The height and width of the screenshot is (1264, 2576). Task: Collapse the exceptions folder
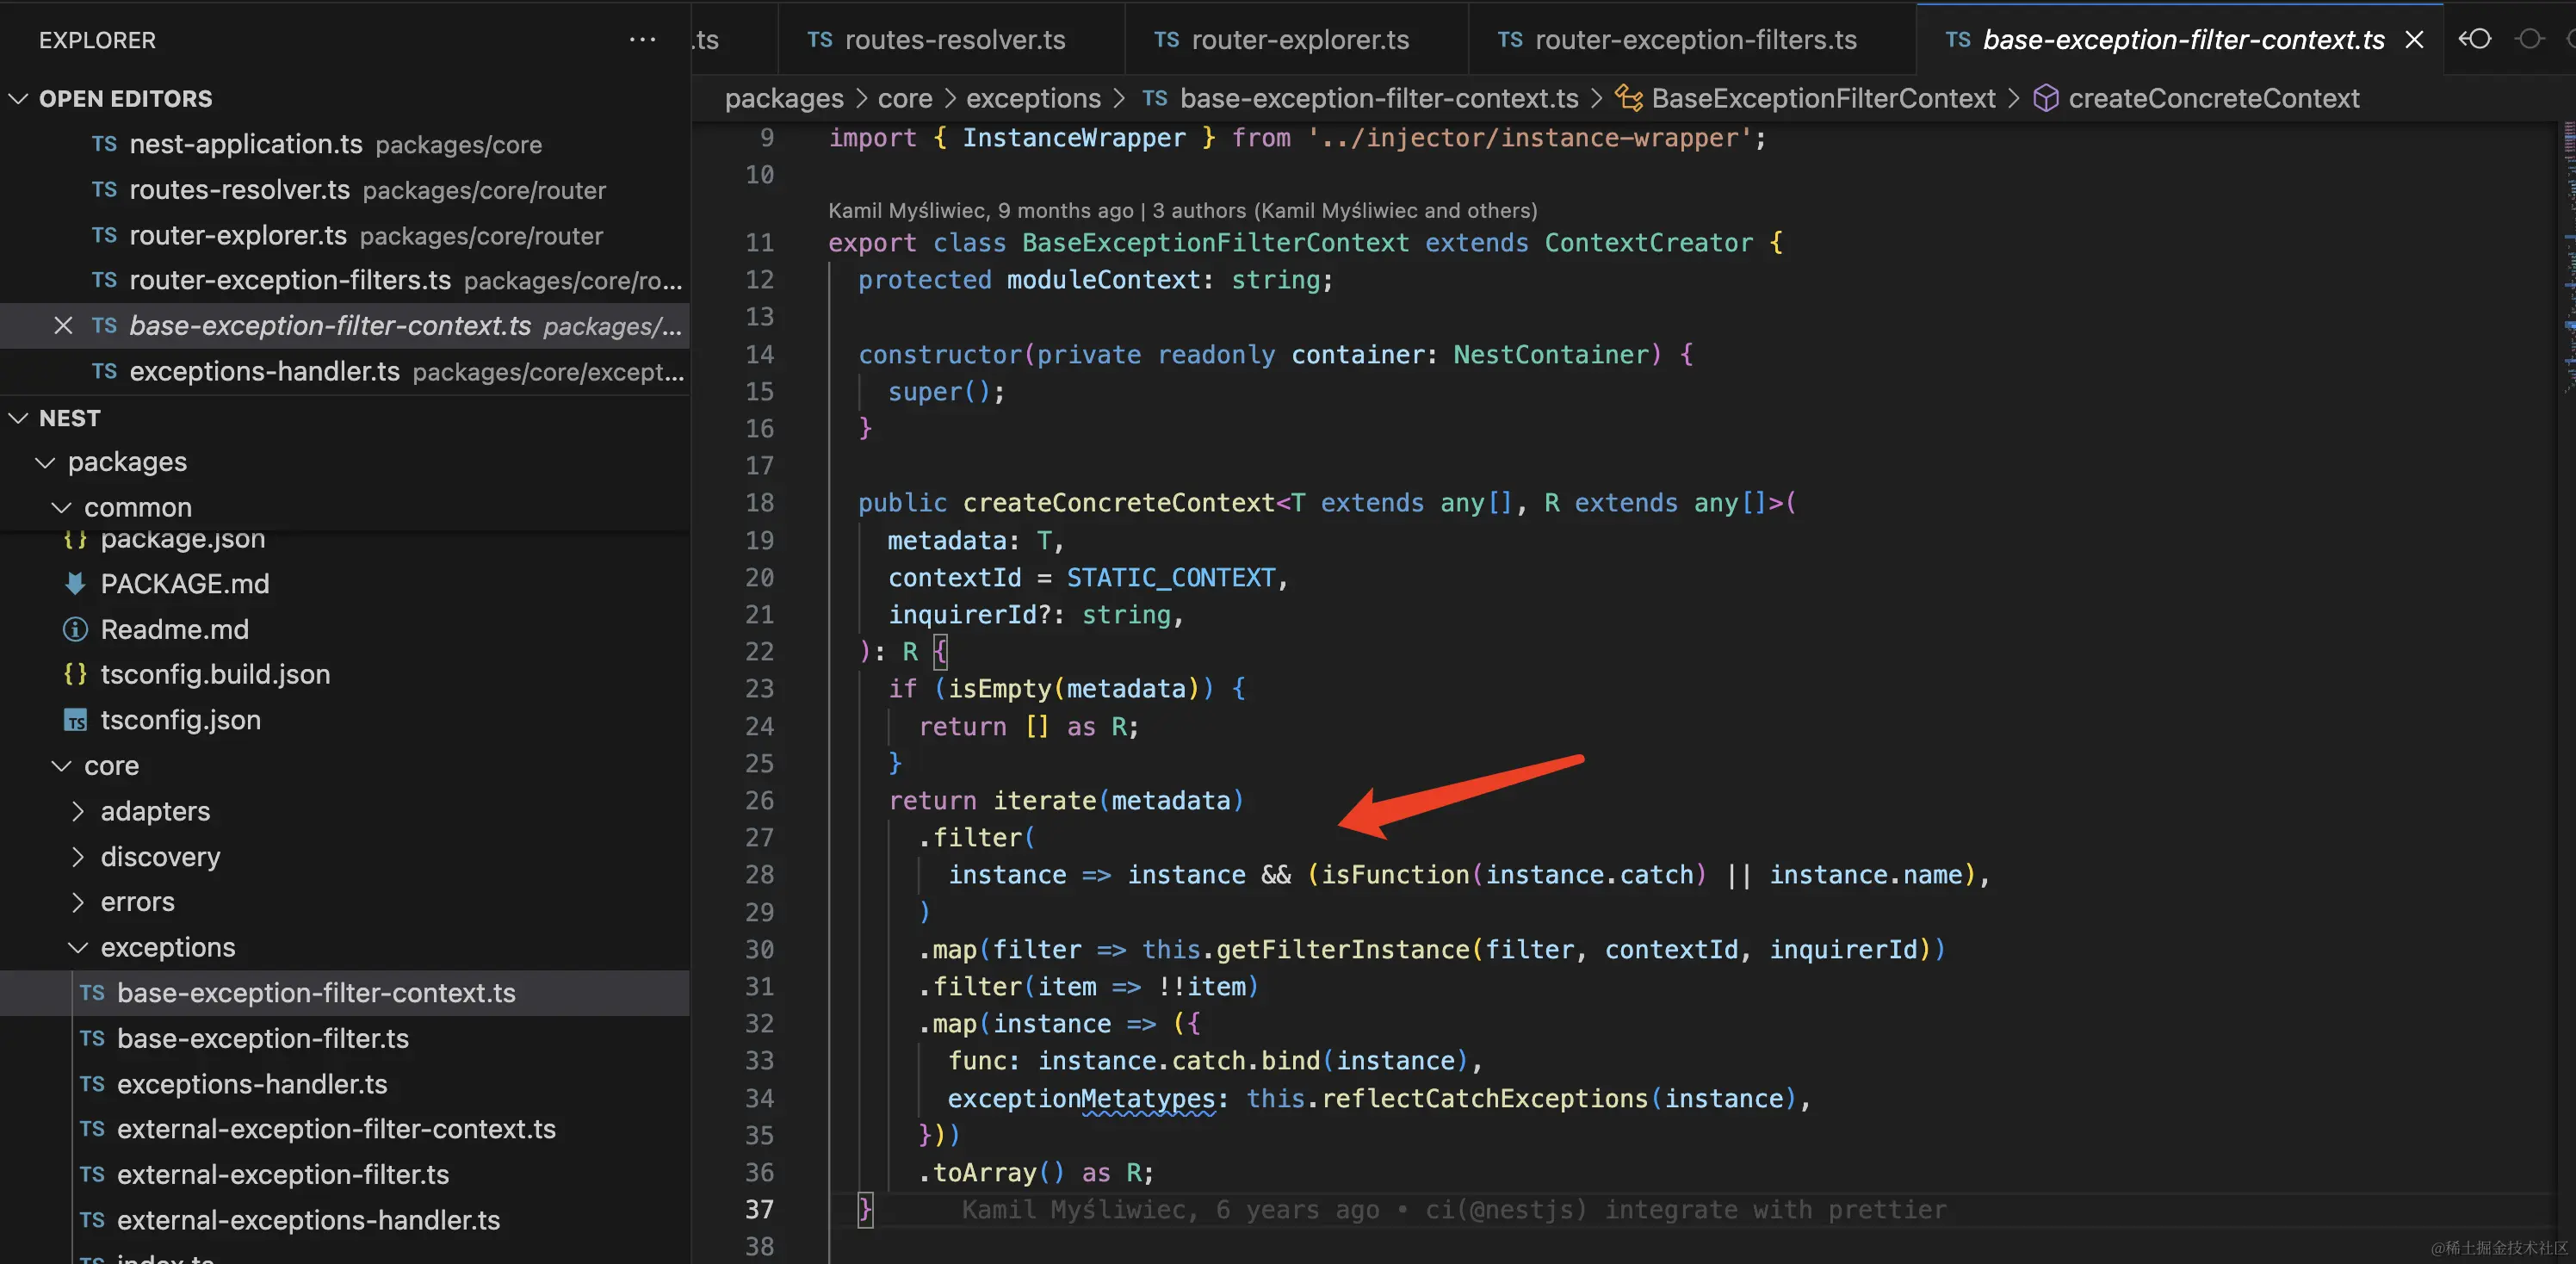[78, 947]
